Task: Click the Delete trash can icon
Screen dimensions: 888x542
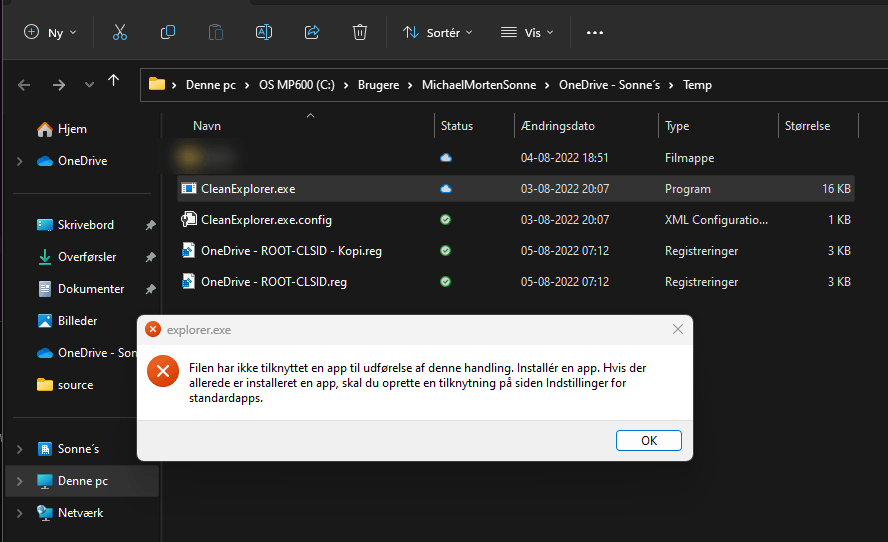Action: tap(360, 32)
